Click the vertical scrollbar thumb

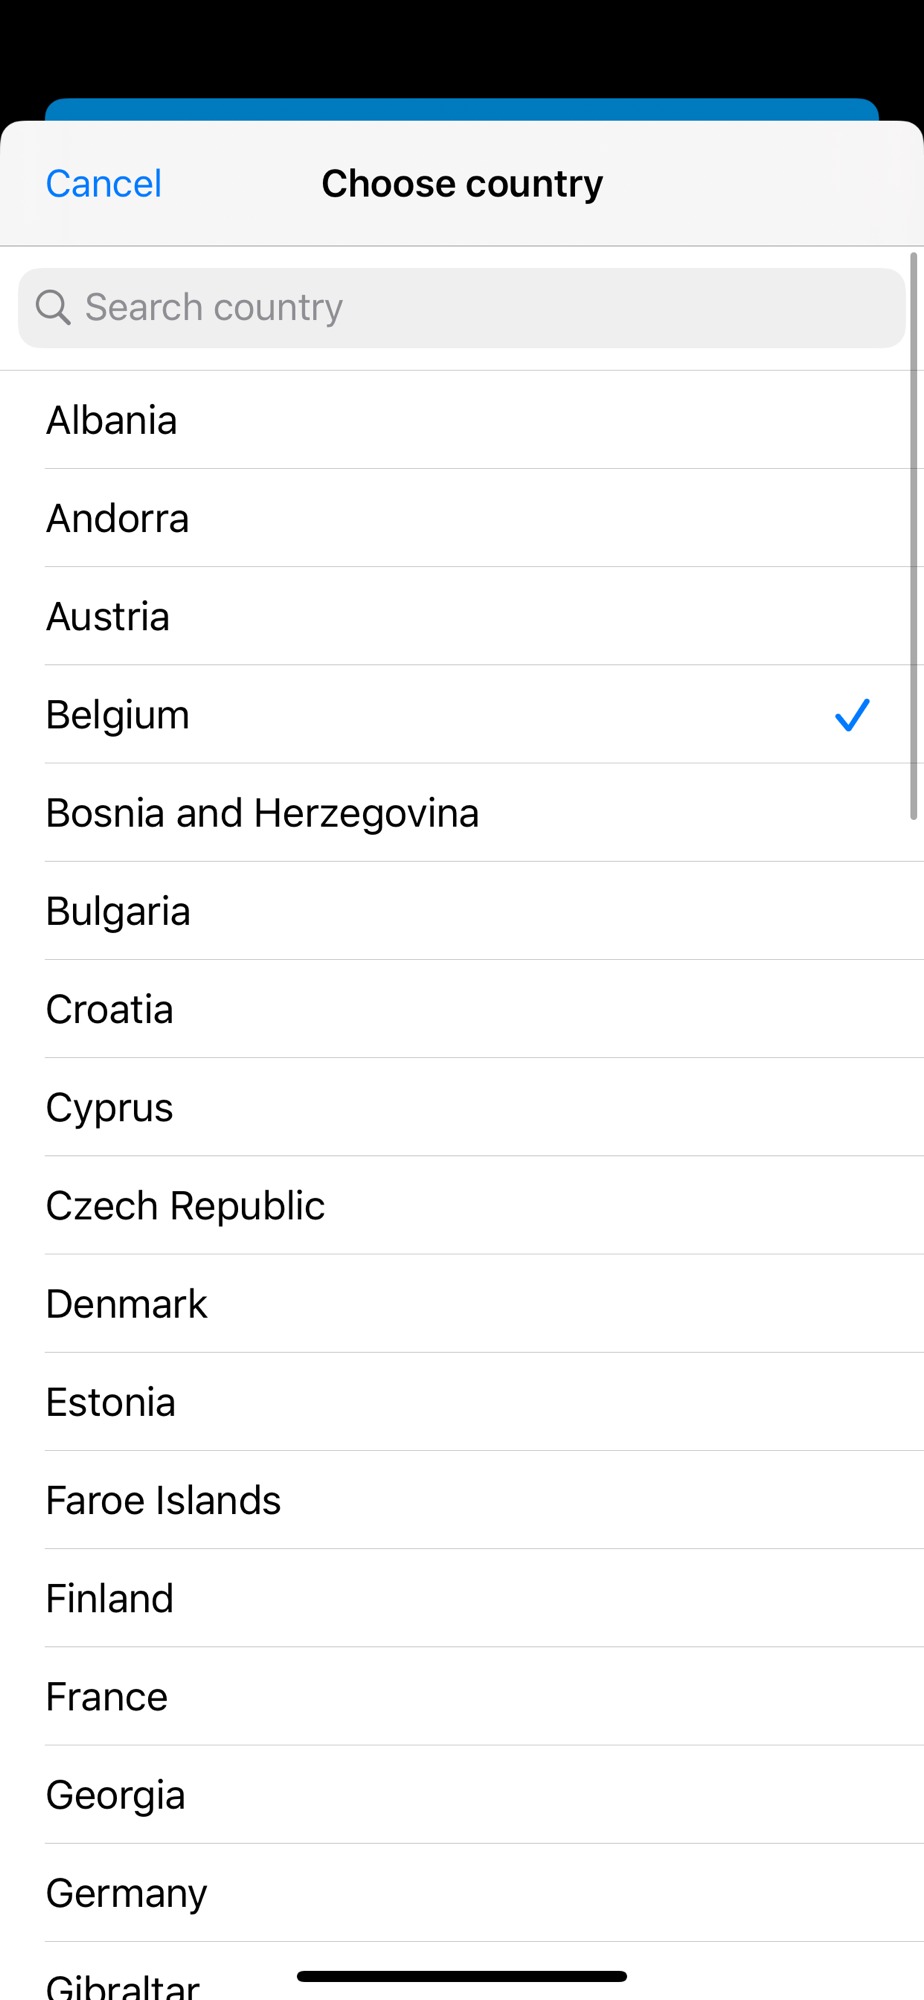point(914,536)
